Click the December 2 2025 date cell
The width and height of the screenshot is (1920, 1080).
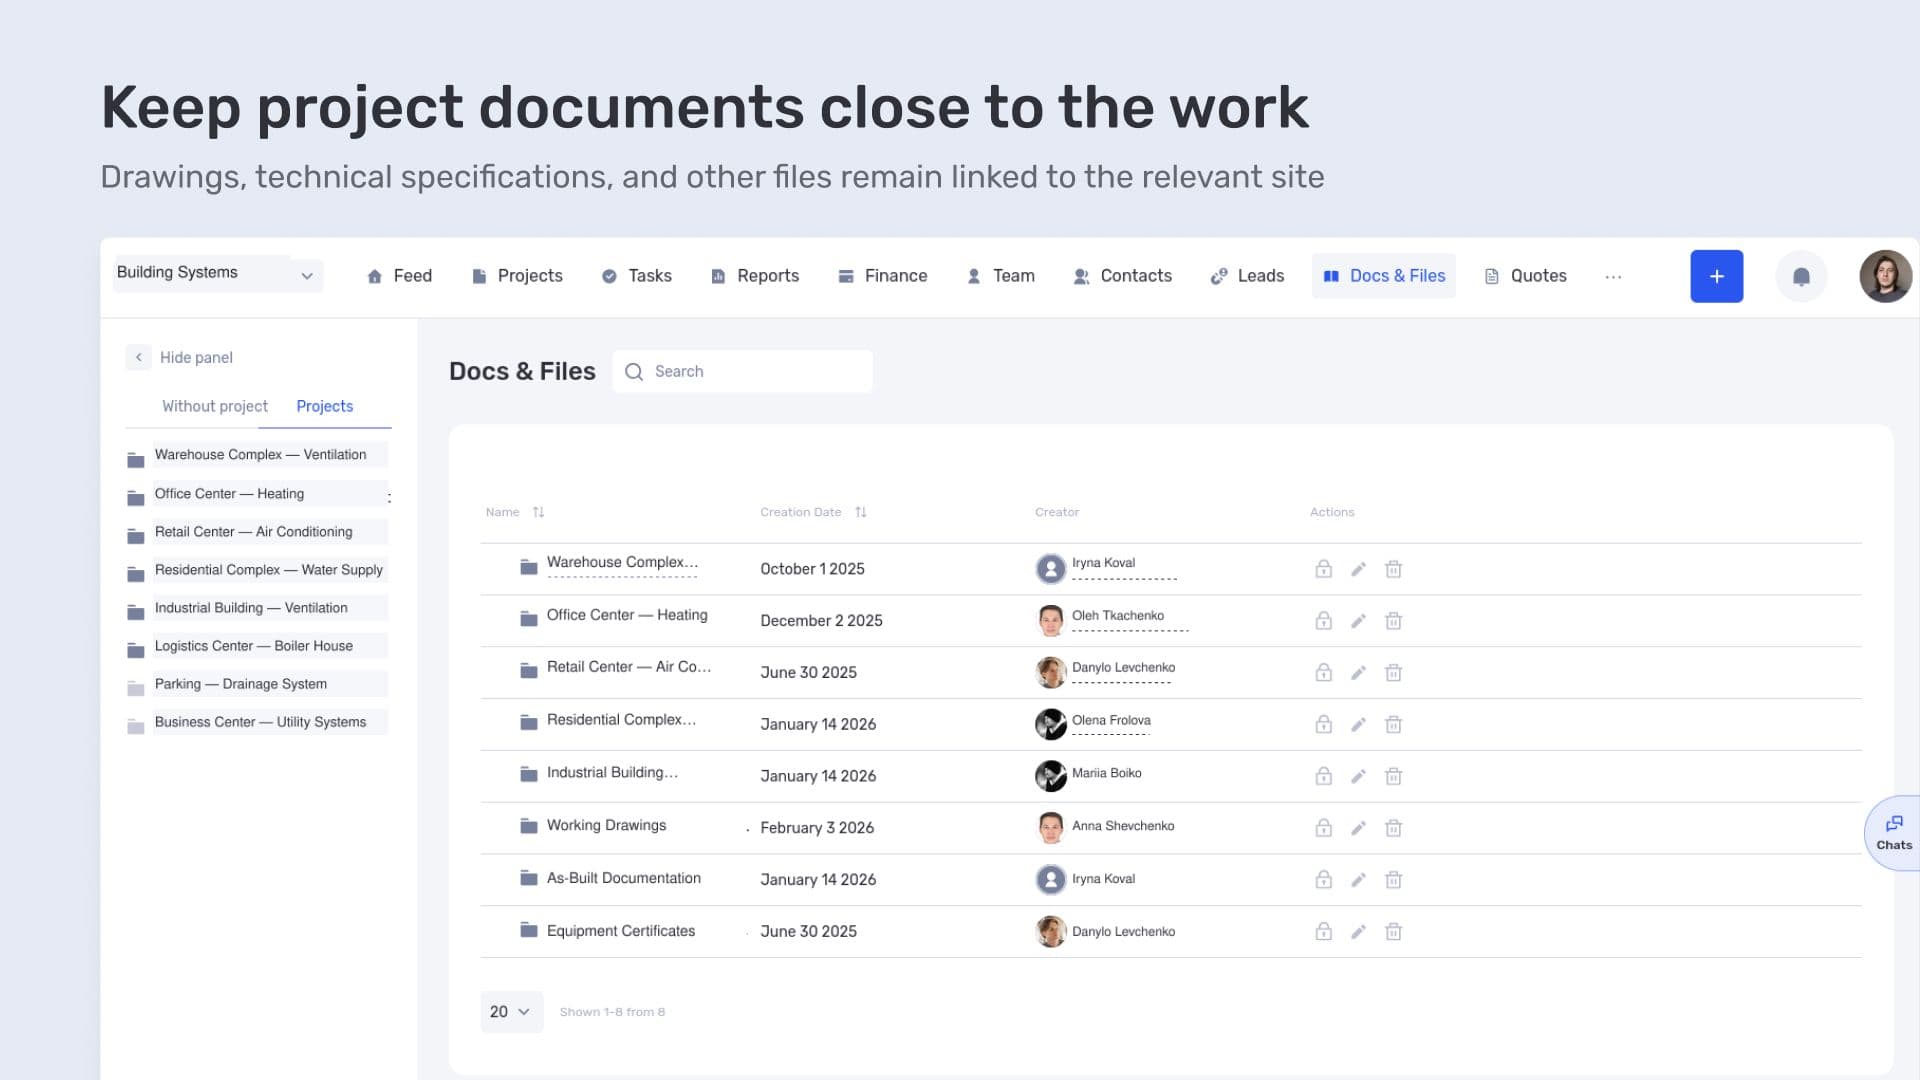821,621
